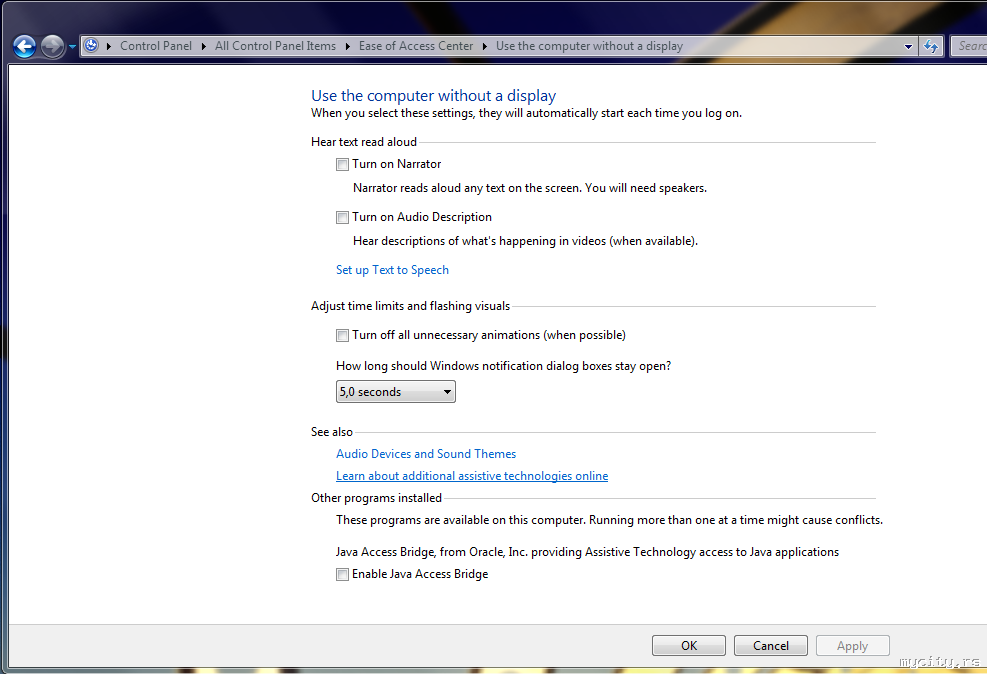The image size is (987, 674).
Task: Click 'These programs are available on this computer' text
Action: click(609, 520)
